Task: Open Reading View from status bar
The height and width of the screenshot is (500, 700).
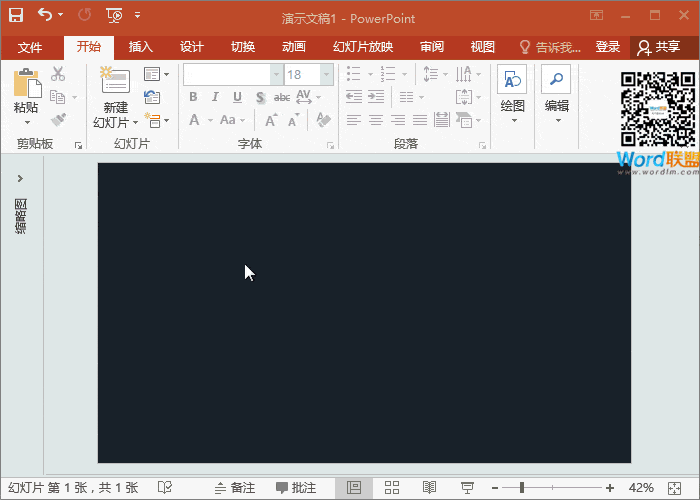Action: [429, 487]
